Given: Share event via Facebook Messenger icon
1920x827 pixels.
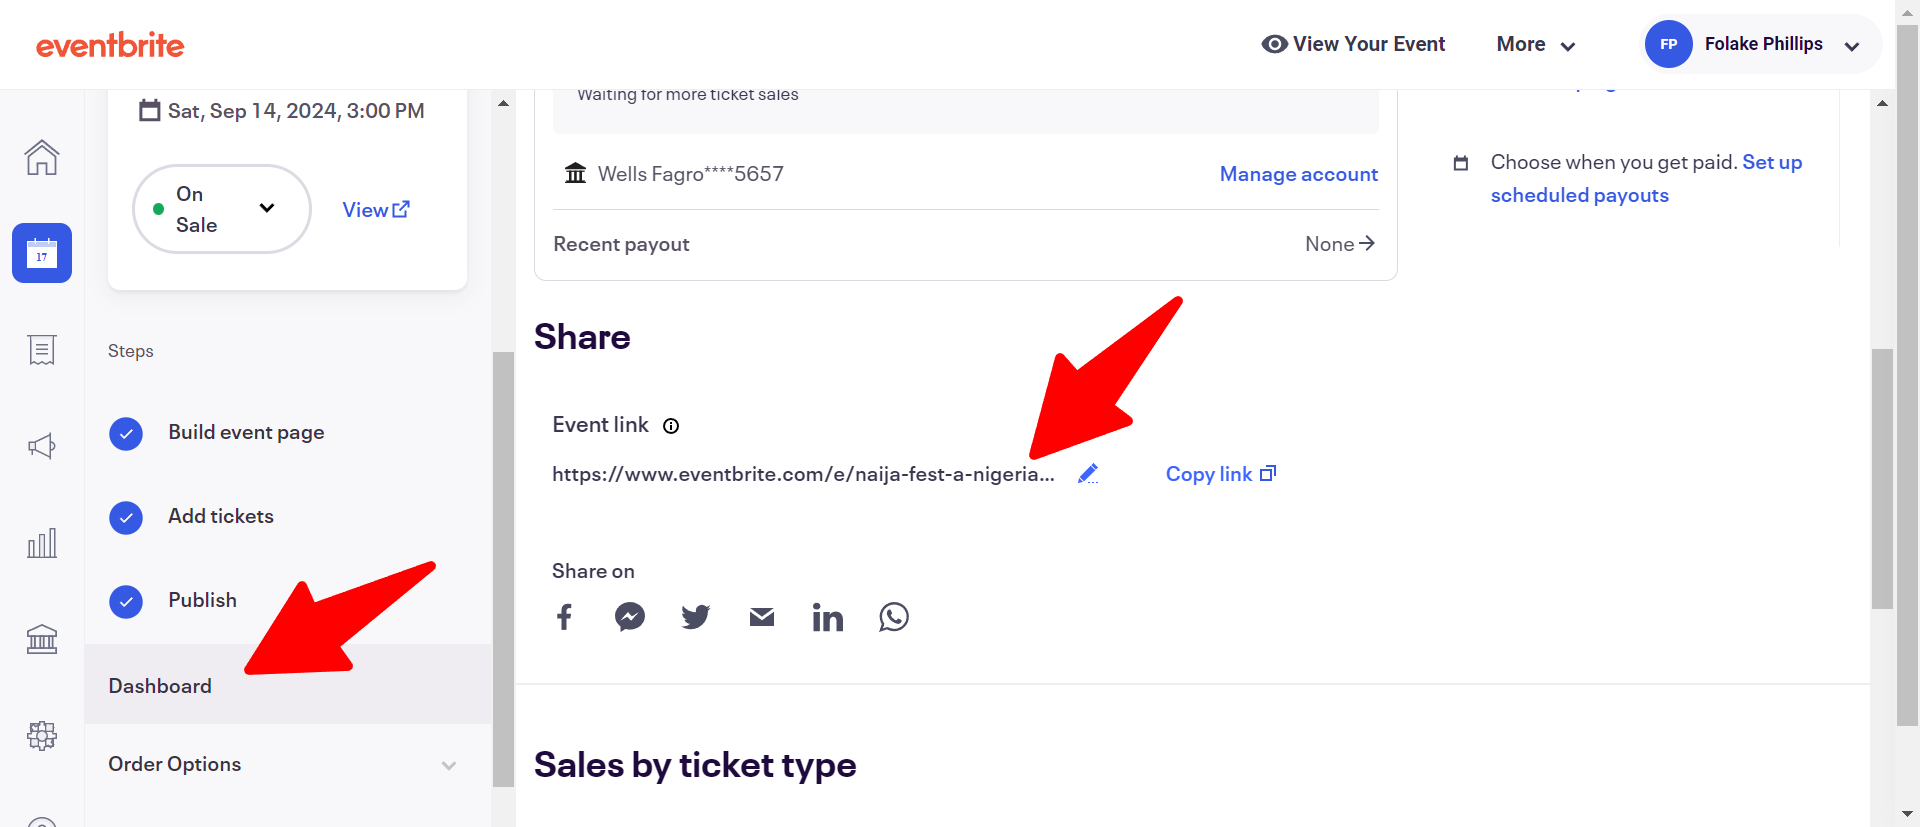Looking at the screenshot, I should [630, 617].
